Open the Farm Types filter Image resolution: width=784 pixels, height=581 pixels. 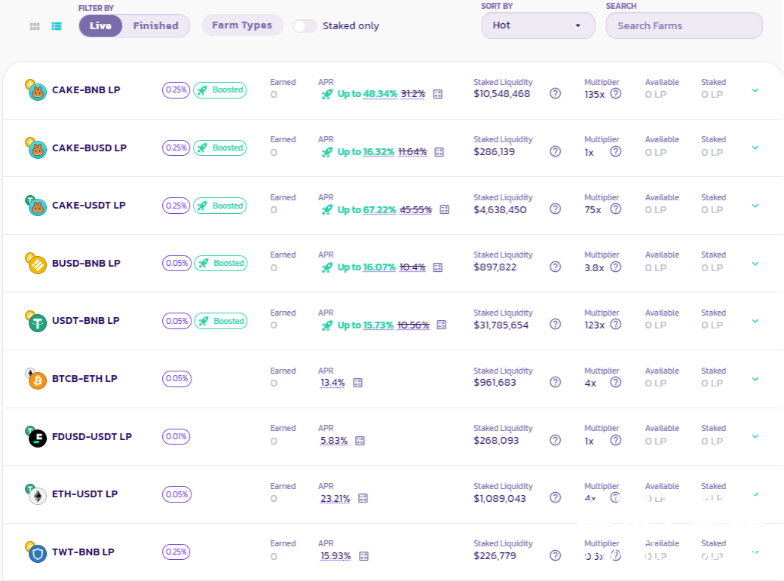tap(242, 26)
